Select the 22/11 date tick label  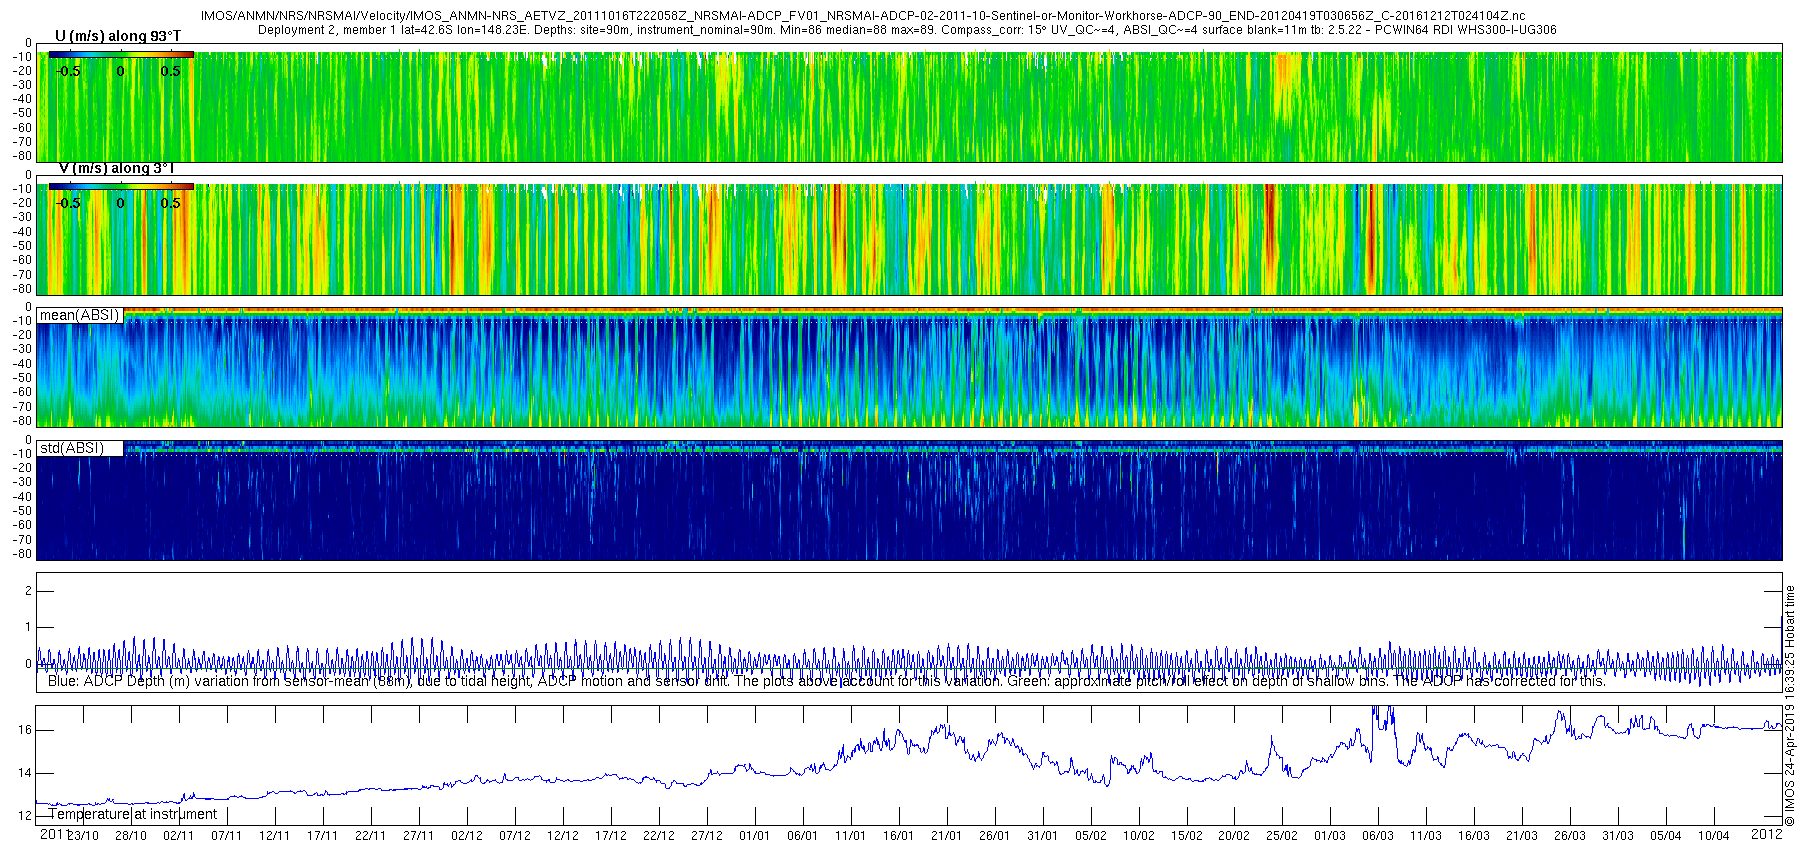(371, 836)
